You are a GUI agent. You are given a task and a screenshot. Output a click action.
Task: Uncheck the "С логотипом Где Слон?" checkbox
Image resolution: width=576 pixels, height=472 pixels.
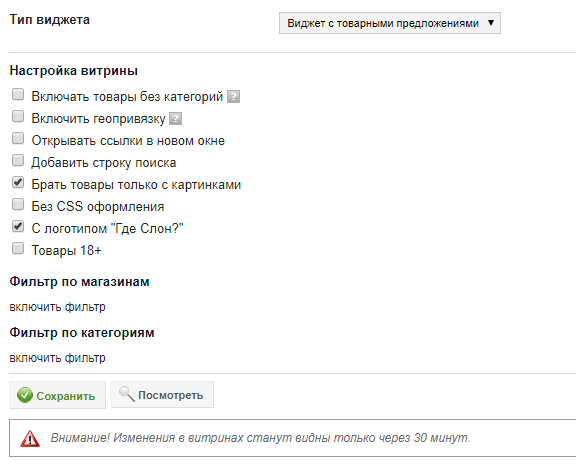point(18,226)
